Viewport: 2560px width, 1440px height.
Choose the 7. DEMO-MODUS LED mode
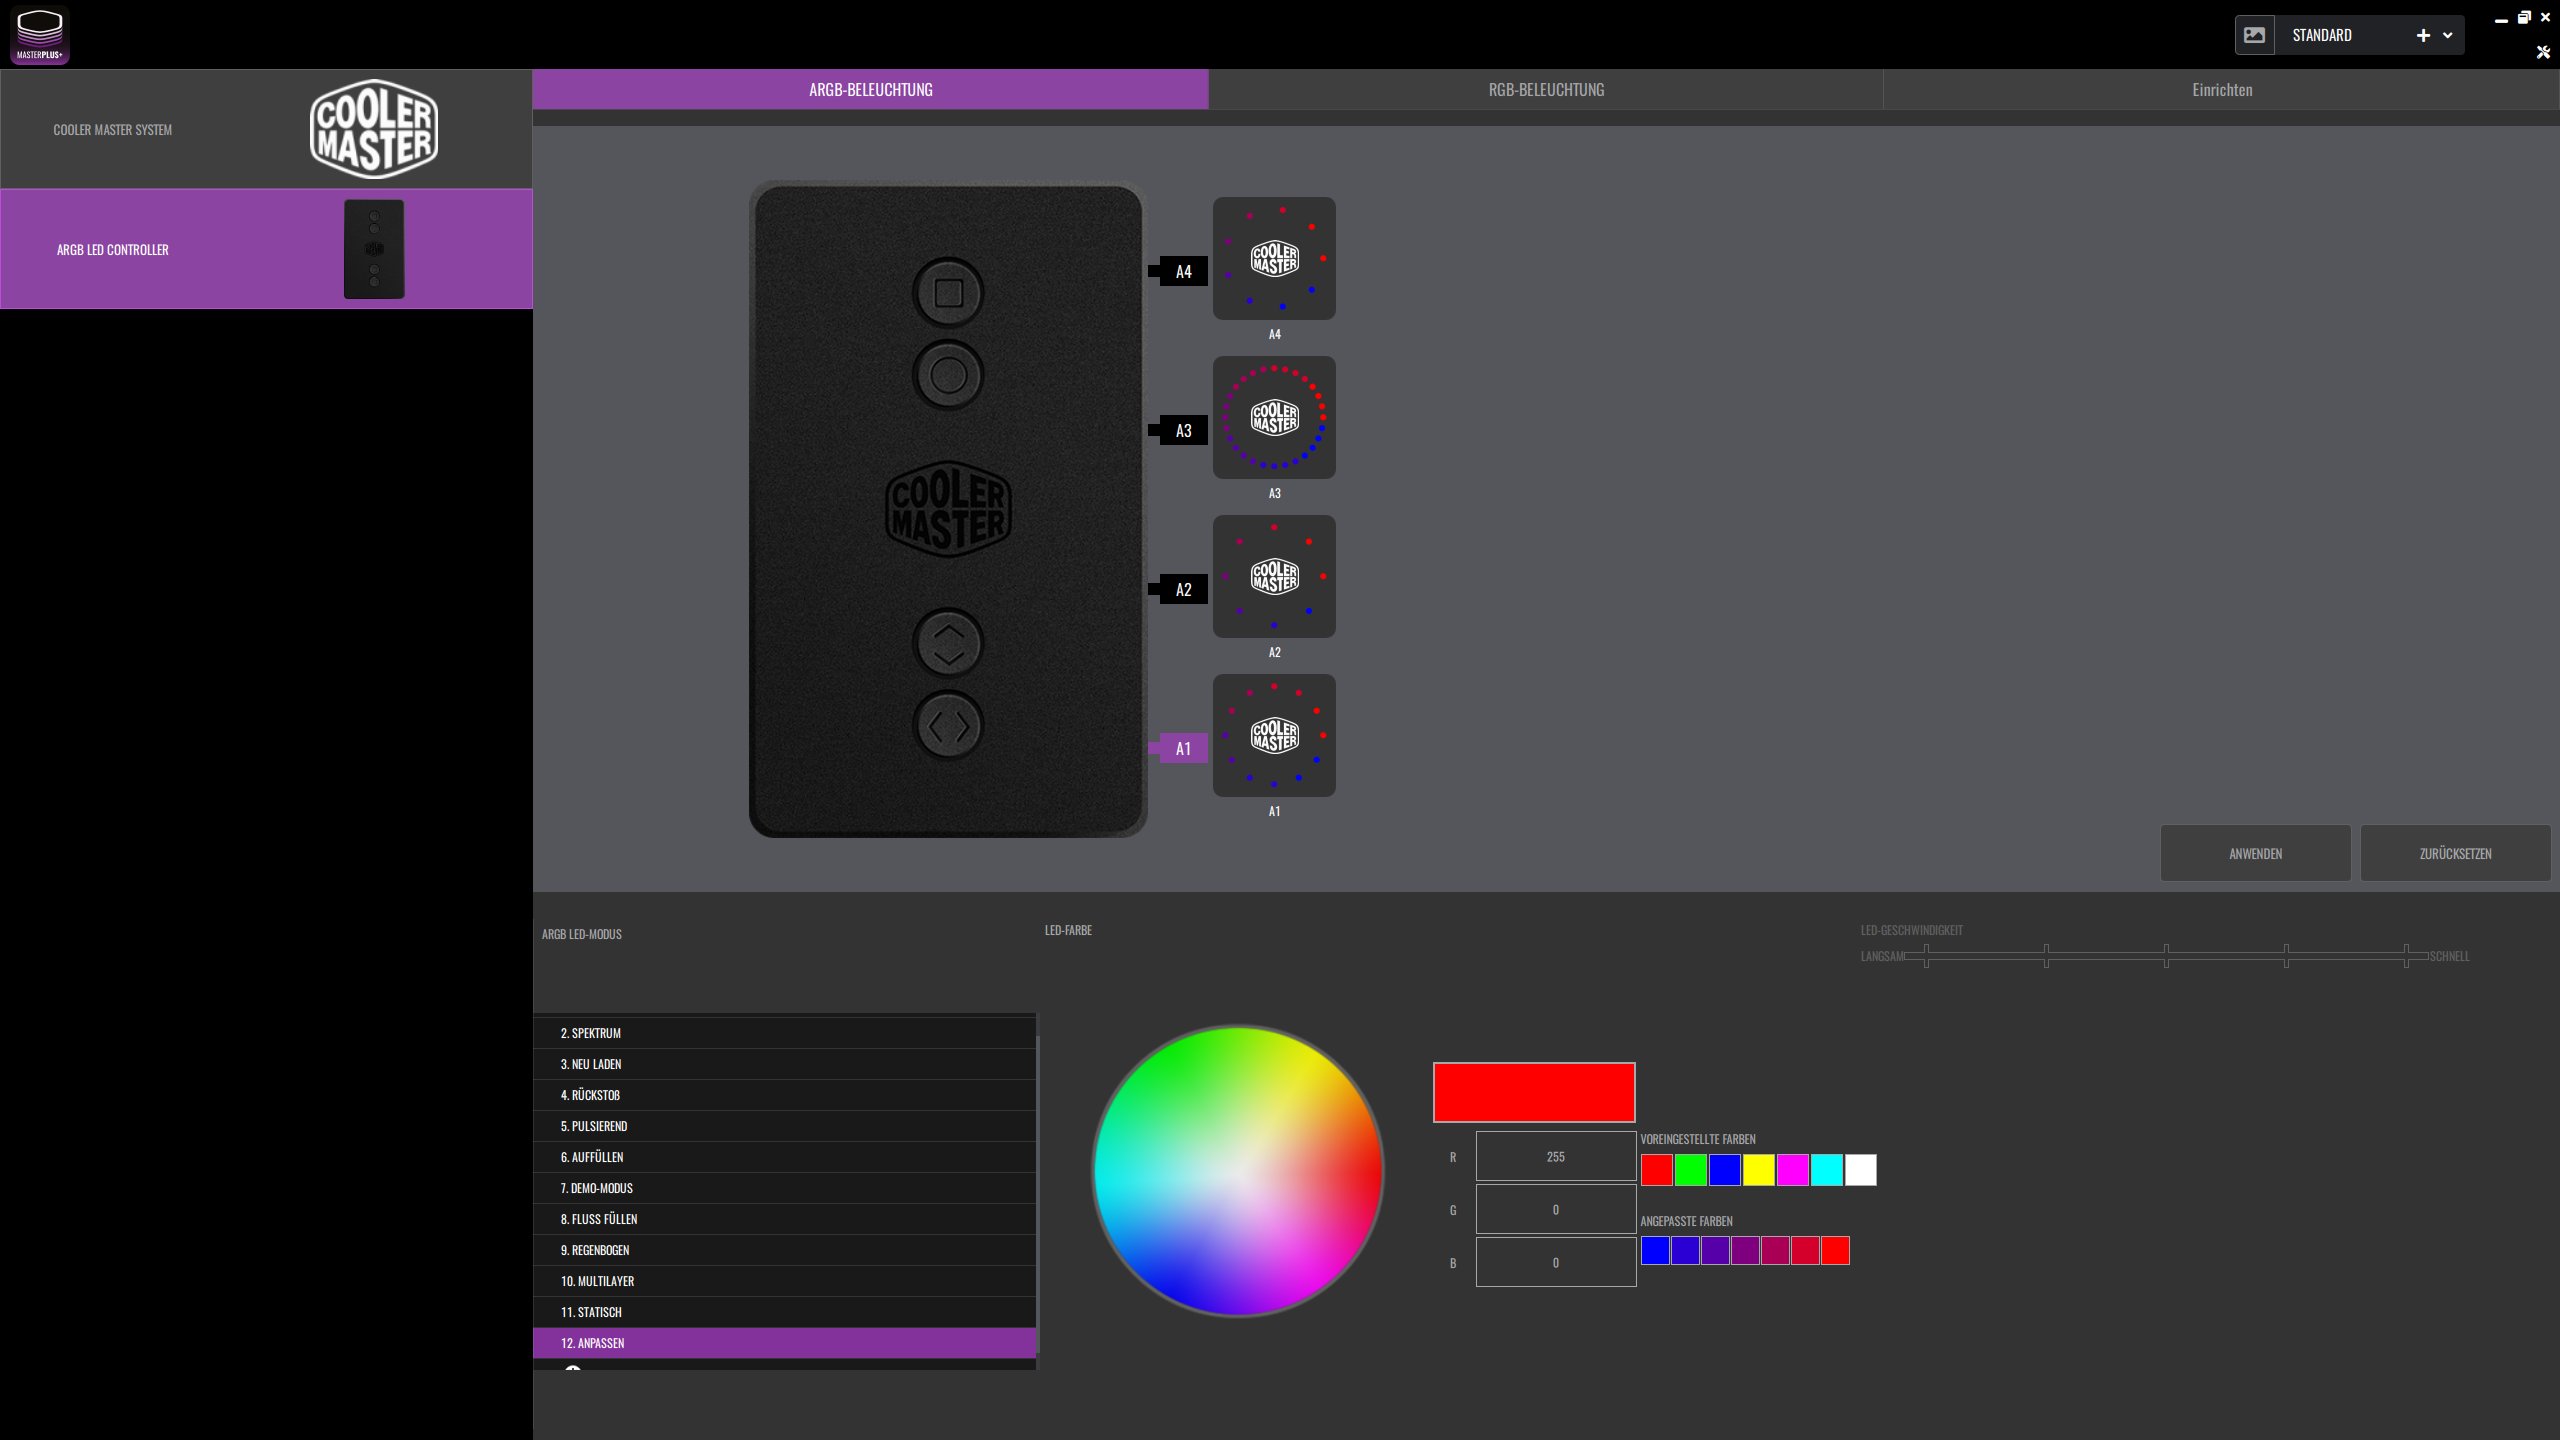[784, 1188]
